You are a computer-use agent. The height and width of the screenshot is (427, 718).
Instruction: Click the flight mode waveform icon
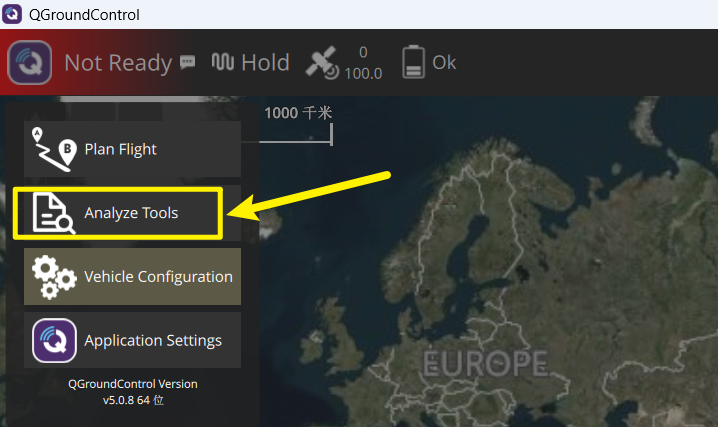click(223, 61)
